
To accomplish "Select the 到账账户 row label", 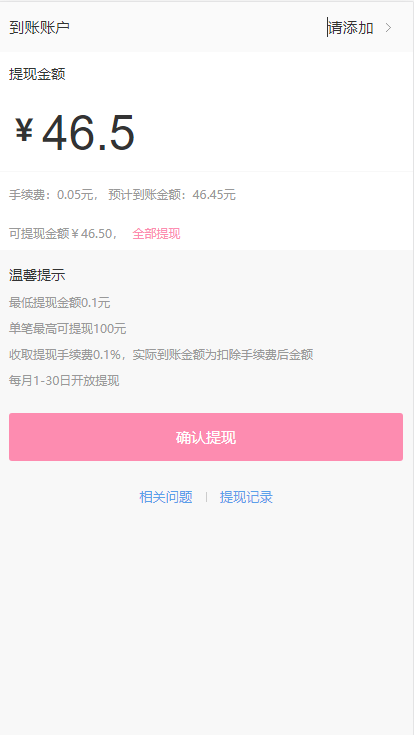I will (39, 28).
